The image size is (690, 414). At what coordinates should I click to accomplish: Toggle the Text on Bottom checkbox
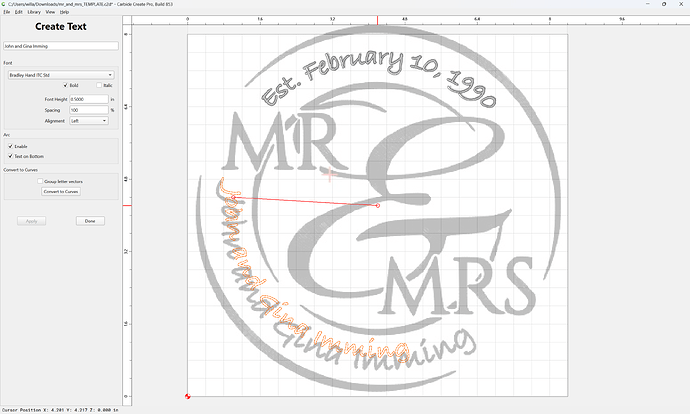11,156
